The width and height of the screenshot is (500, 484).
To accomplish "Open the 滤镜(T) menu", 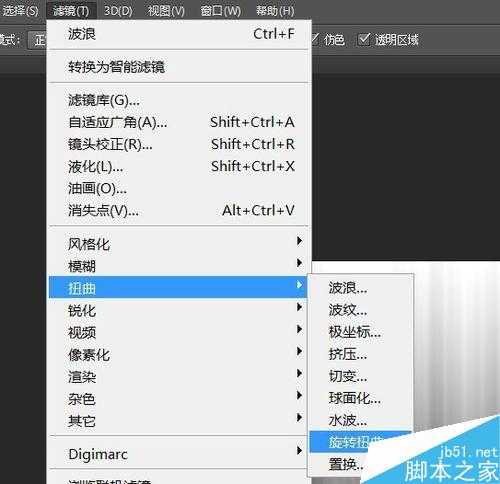I will point(71,11).
